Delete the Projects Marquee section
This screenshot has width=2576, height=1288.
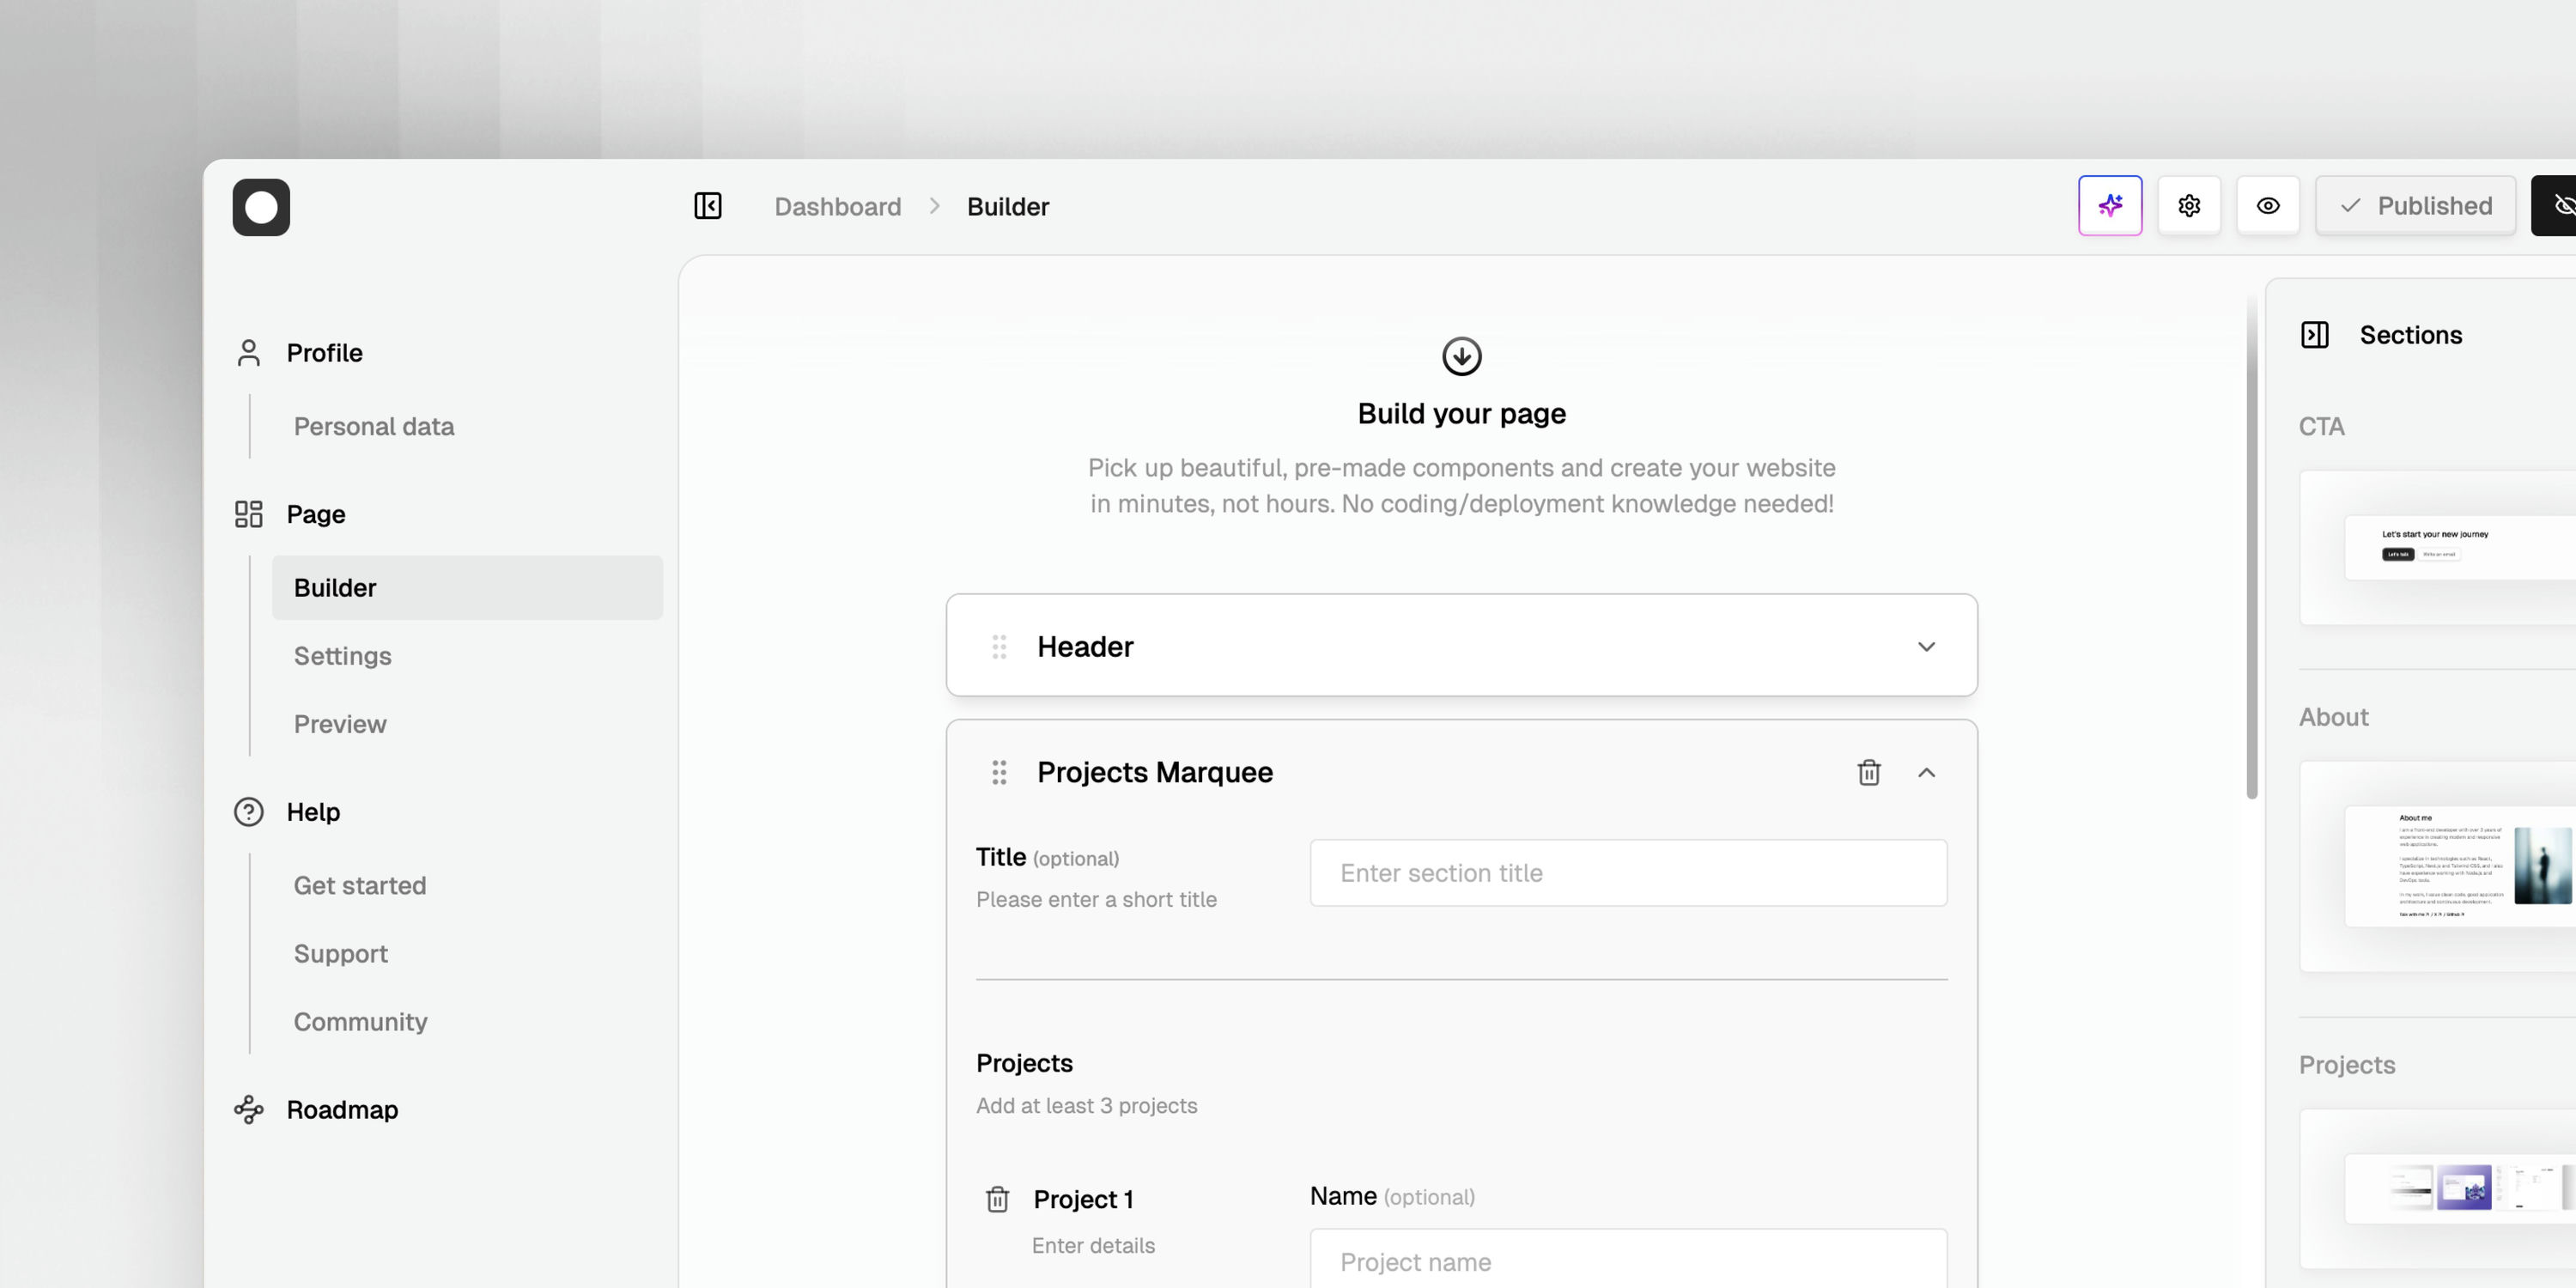1869,773
